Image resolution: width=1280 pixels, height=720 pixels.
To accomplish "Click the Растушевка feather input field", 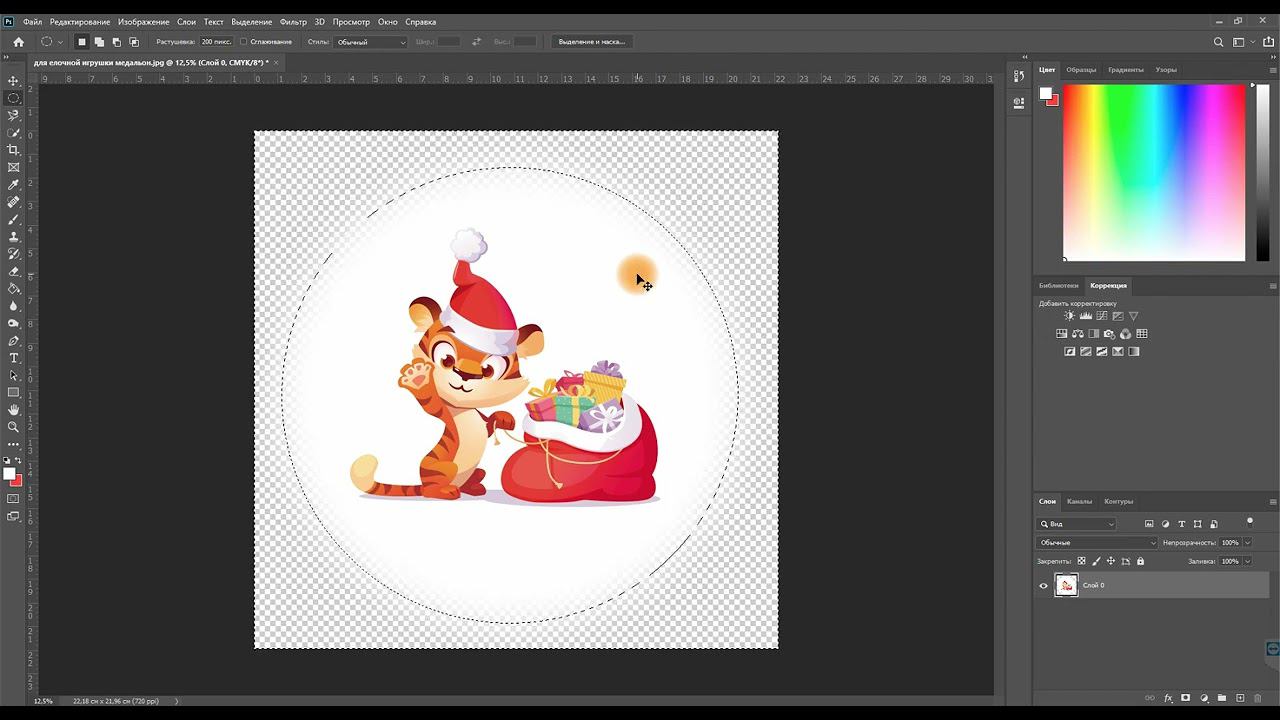I will (216, 42).
